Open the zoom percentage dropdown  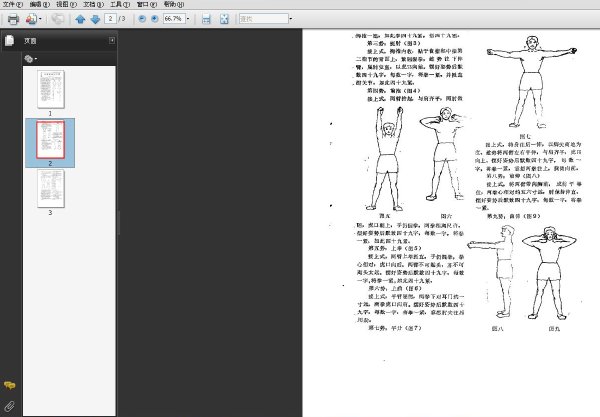pyautogui.click(x=188, y=18)
